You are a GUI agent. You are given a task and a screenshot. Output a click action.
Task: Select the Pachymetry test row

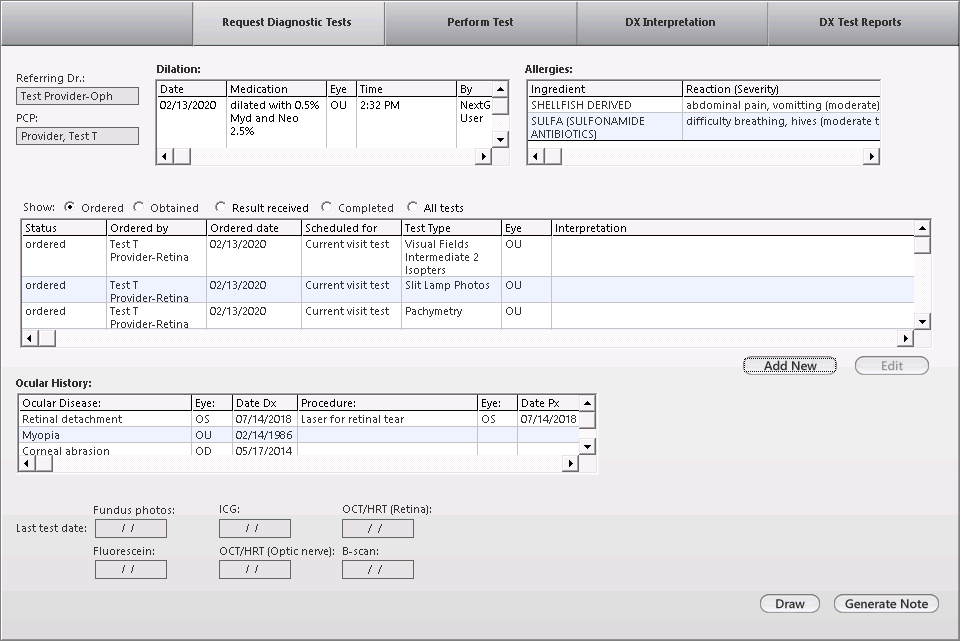coord(468,316)
